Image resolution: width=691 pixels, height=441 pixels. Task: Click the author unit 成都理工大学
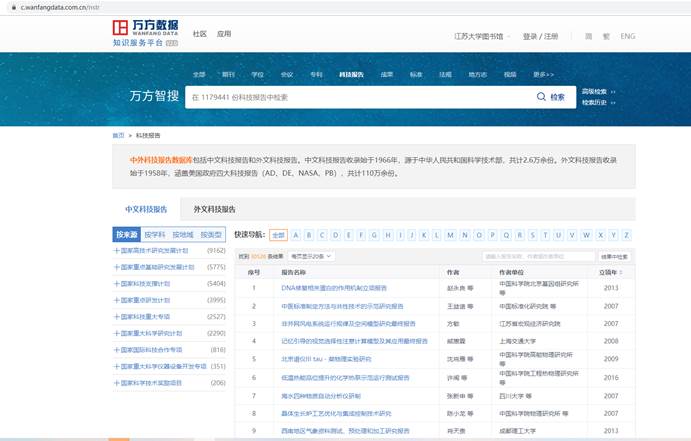[x=518, y=431]
